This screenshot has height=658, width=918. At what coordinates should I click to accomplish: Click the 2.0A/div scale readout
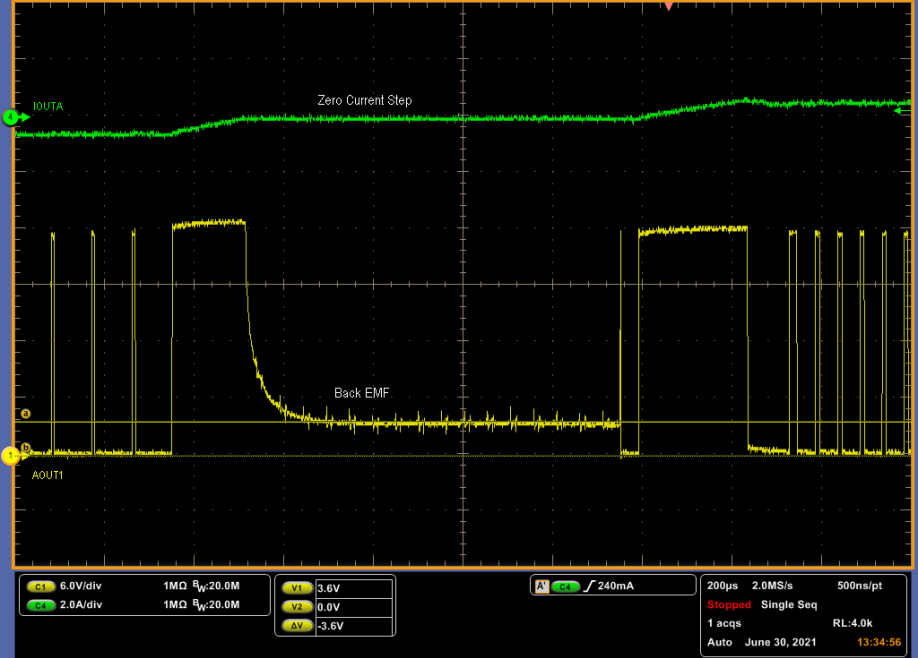[x=81, y=605]
